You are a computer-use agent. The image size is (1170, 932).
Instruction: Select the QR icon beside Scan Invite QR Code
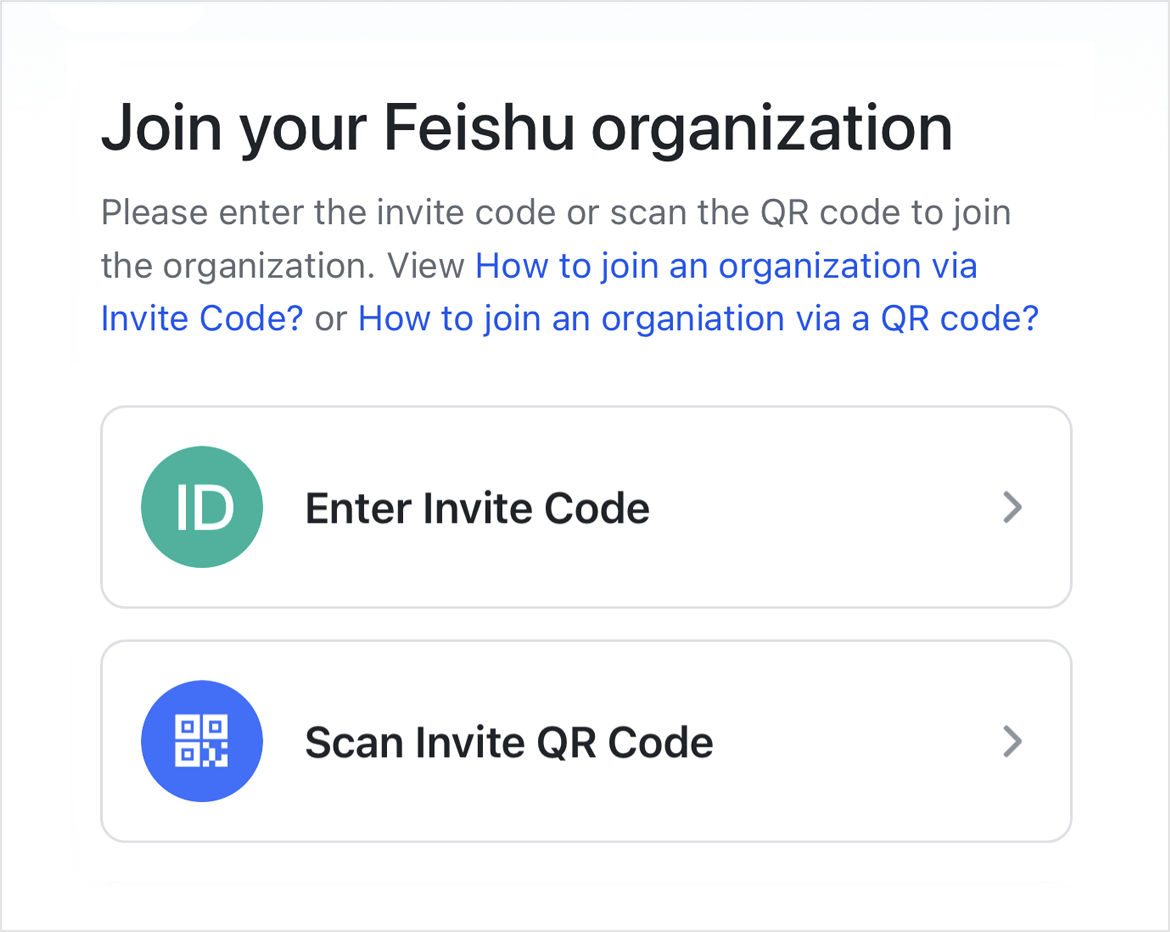pyautogui.click(x=201, y=741)
